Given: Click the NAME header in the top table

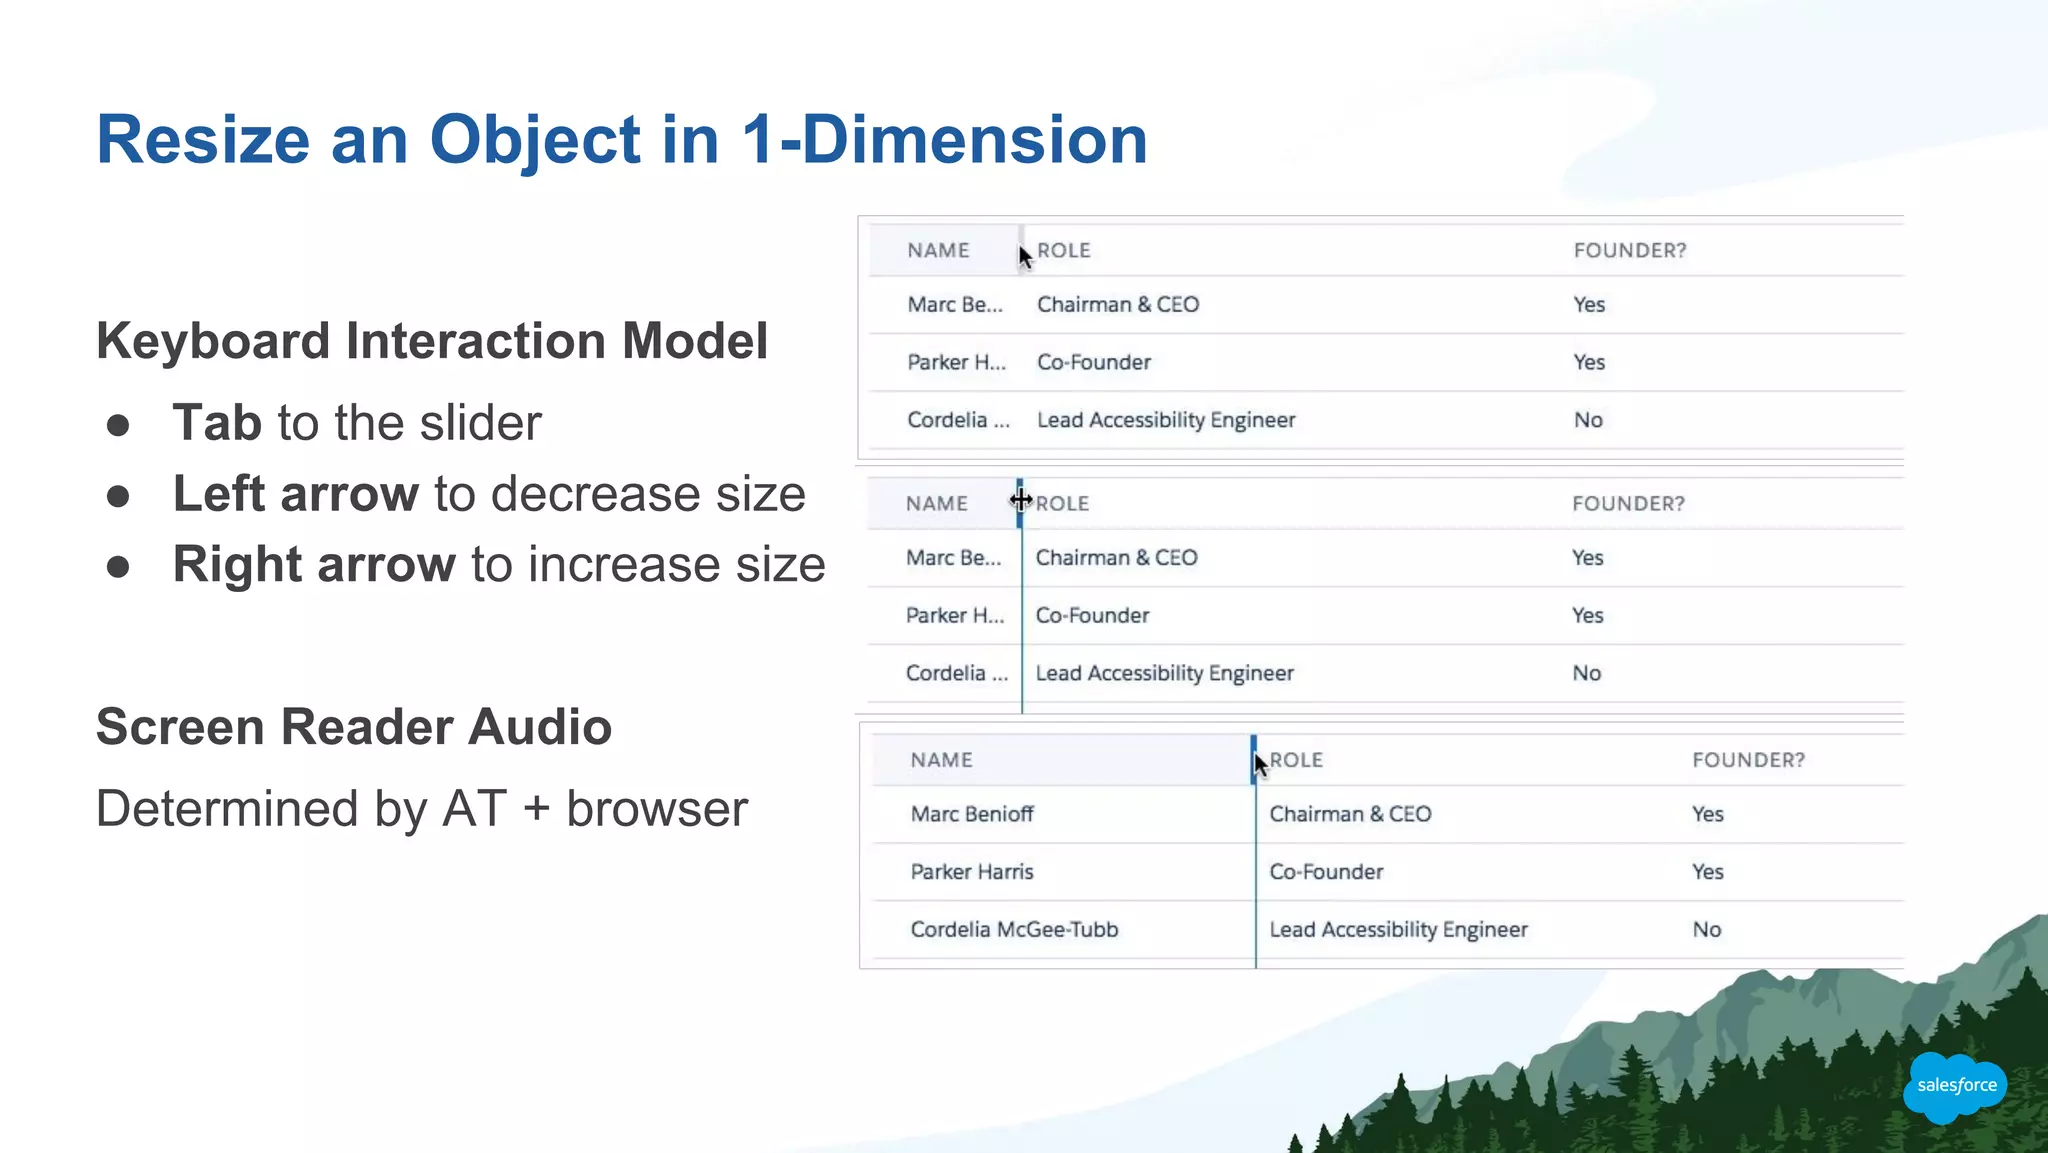Looking at the screenshot, I should pyautogui.click(x=938, y=250).
